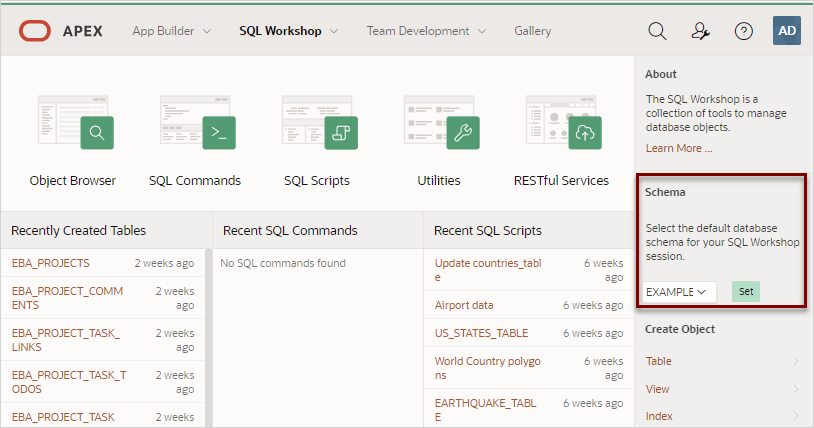814x428 pixels.
Task: Click the chevron beside View
Action: click(796, 389)
